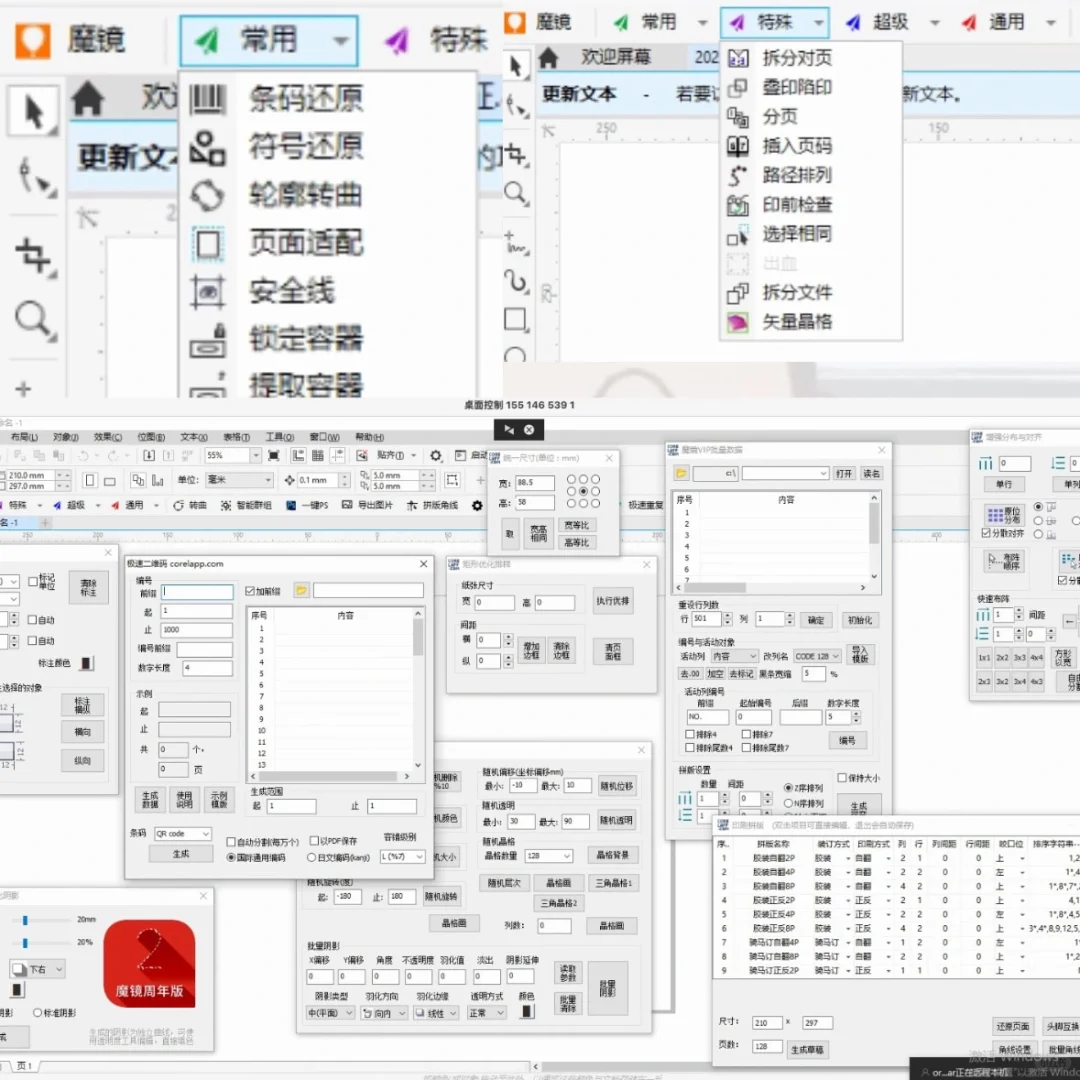Click the import icon in standard toolbar
This screenshot has width=1080, height=1080.
click(x=149, y=455)
